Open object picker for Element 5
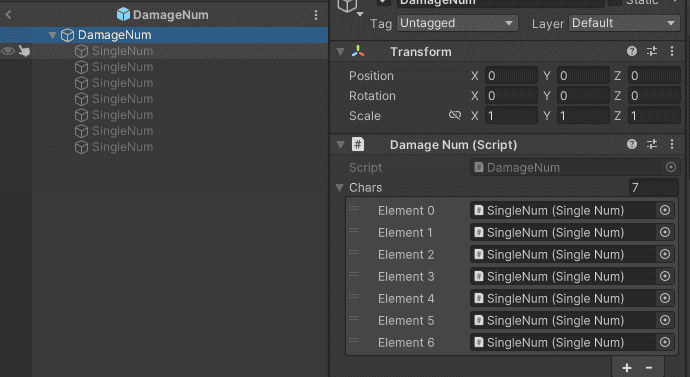This screenshot has width=690, height=377. [664, 320]
